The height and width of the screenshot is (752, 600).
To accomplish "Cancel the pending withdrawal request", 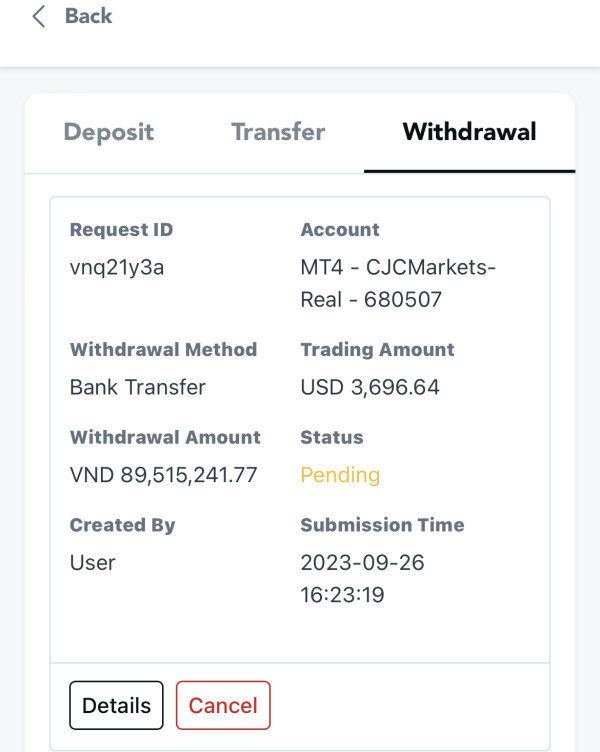I will [x=223, y=705].
